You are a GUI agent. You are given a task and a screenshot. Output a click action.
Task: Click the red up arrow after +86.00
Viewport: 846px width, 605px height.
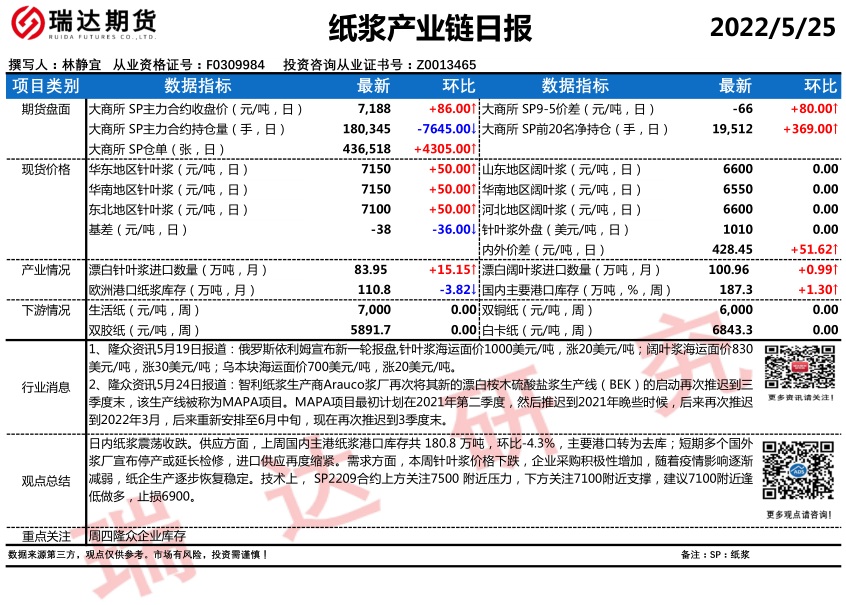(473, 109)
